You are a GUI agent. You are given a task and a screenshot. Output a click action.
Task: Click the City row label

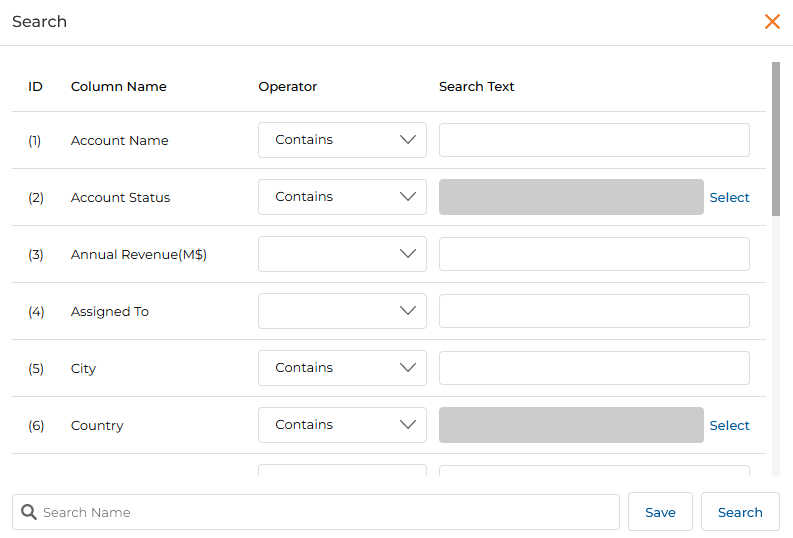click(83, 369)
